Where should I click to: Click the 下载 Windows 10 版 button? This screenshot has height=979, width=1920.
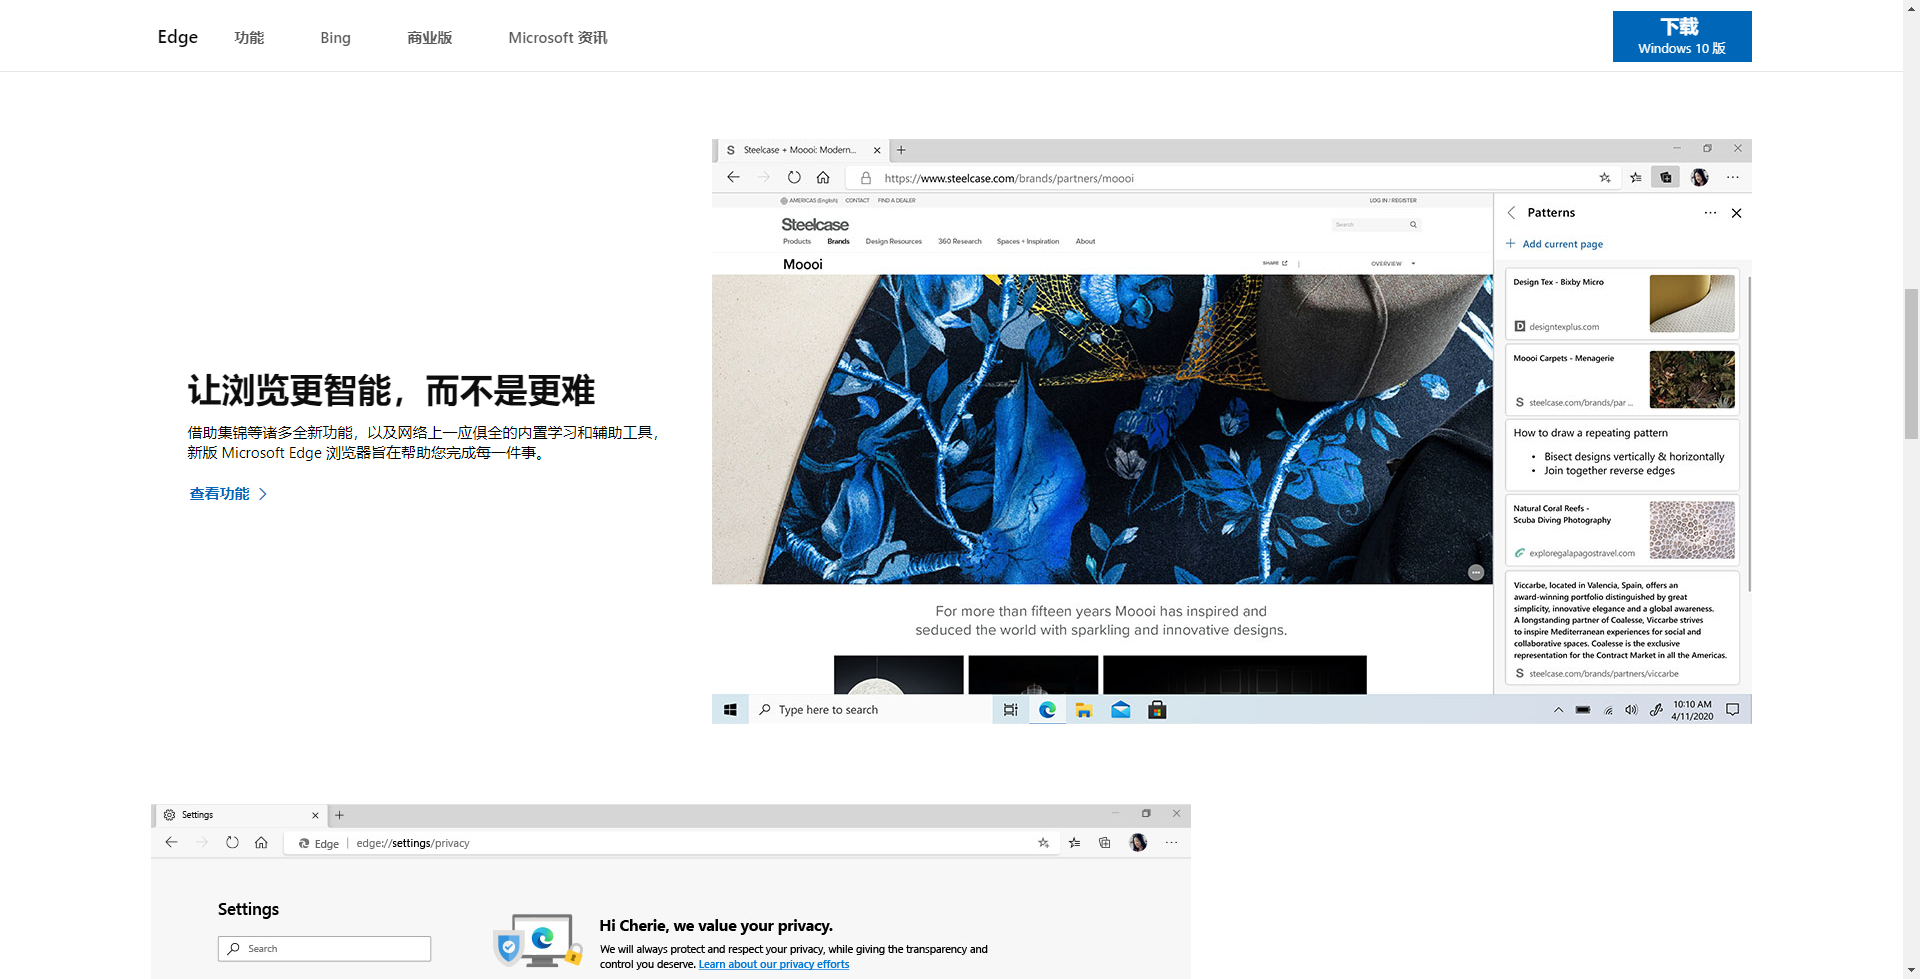click(x=1682, y=36)
